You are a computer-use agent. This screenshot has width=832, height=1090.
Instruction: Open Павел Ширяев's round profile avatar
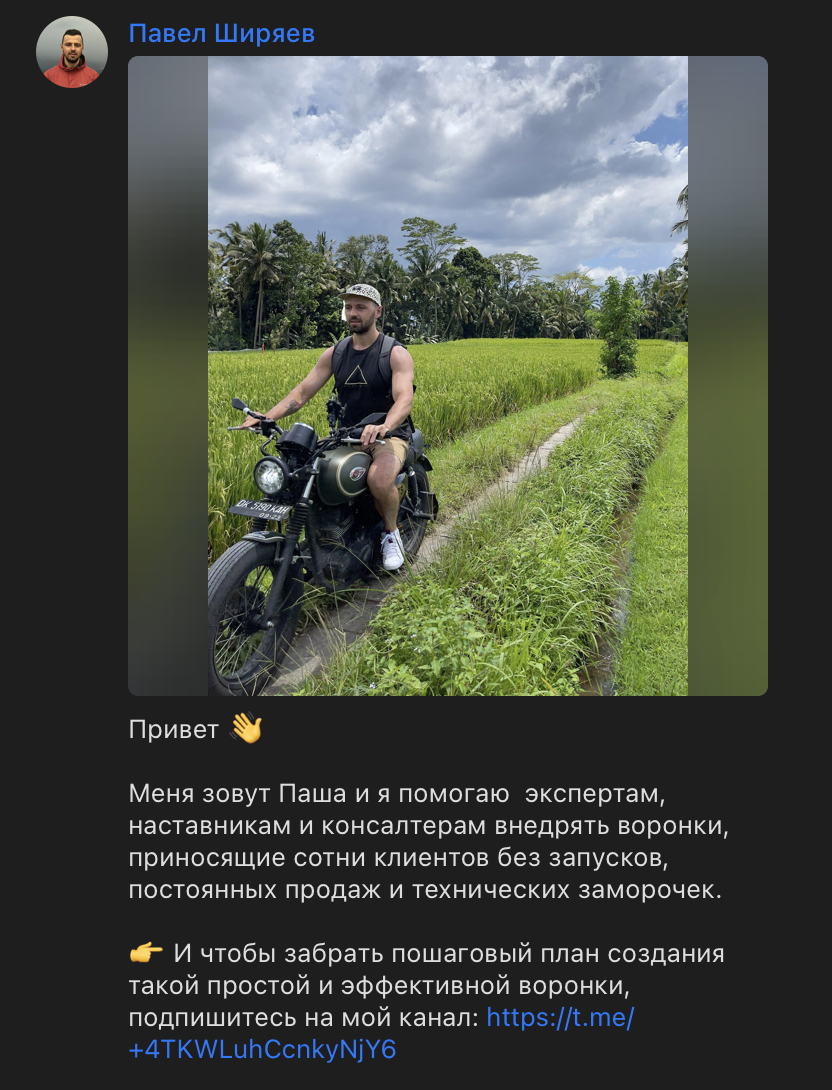click(x=72, y=51)
